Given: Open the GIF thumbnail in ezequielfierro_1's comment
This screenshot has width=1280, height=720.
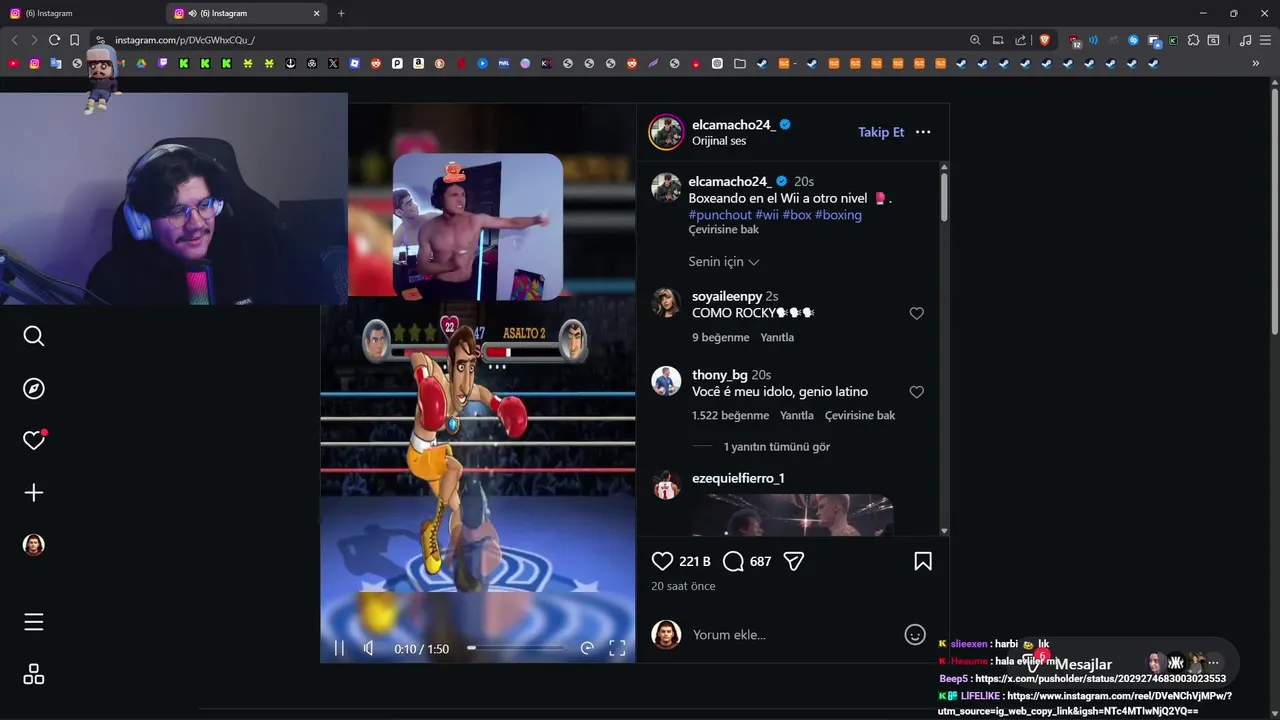Looking at the screenshot, I should pos(793,514).
